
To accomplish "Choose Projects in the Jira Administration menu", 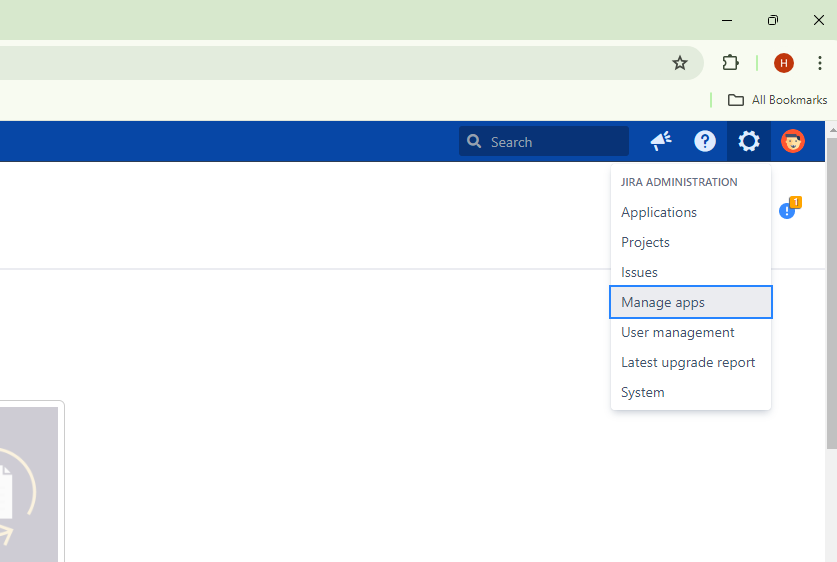I will tap(645, 242).
